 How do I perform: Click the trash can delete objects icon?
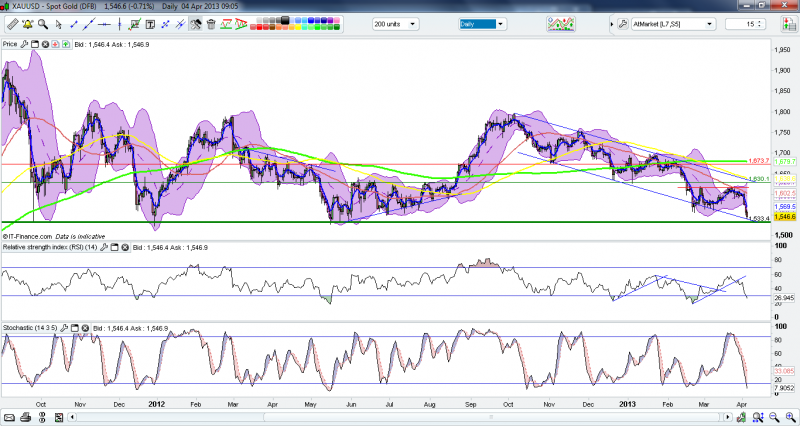coord(211,23)
